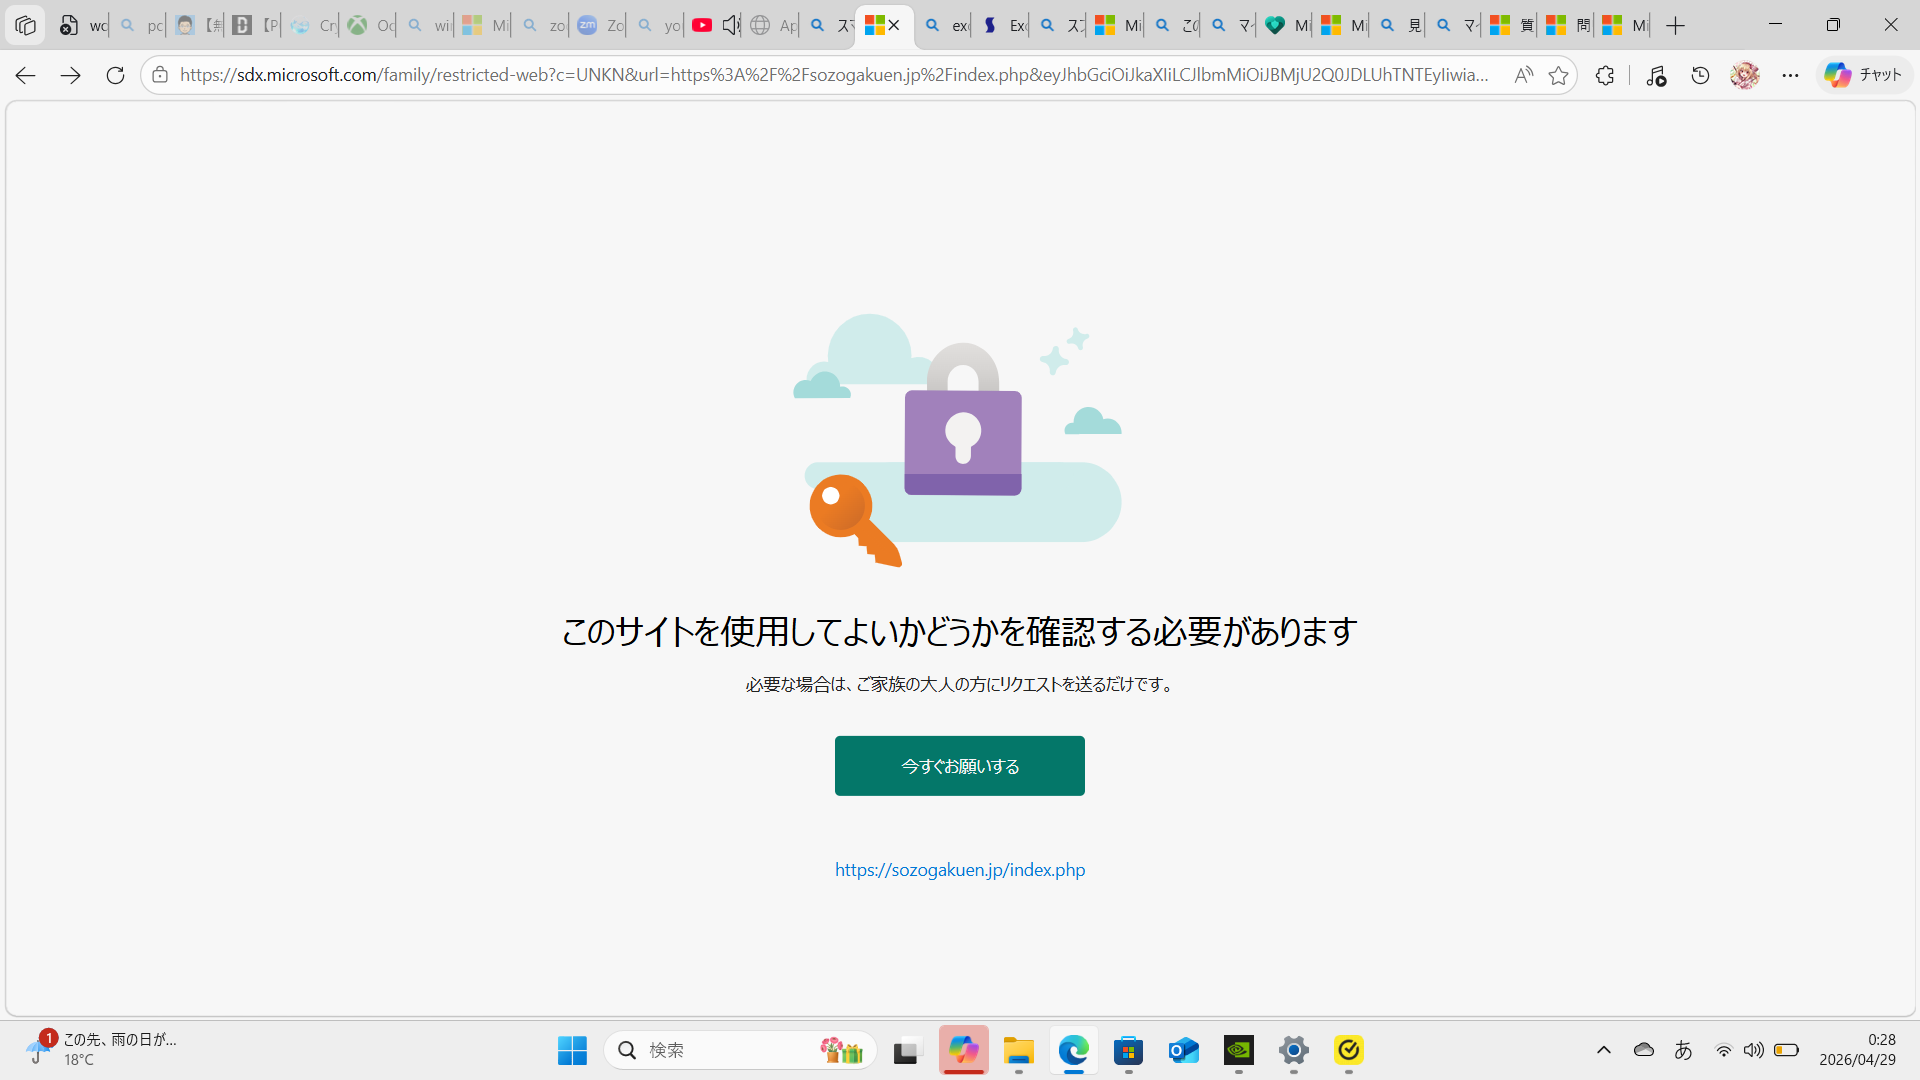Switch to the 'Ex' tab with blue S icon
Image resolution: width=1920 pixels, height=1080 pixels.
pyautogui.click(x=1002, y=26)
